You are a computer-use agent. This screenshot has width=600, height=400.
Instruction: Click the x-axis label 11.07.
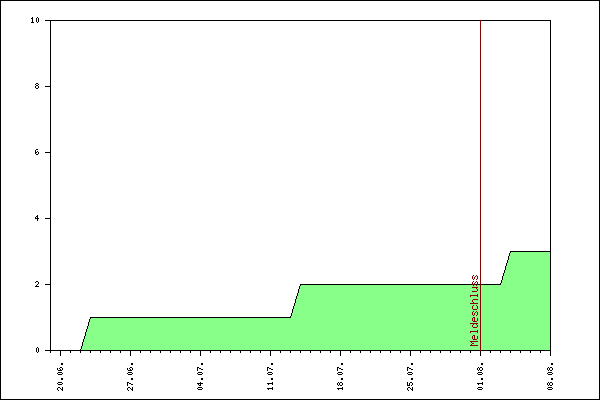point(271,377)
